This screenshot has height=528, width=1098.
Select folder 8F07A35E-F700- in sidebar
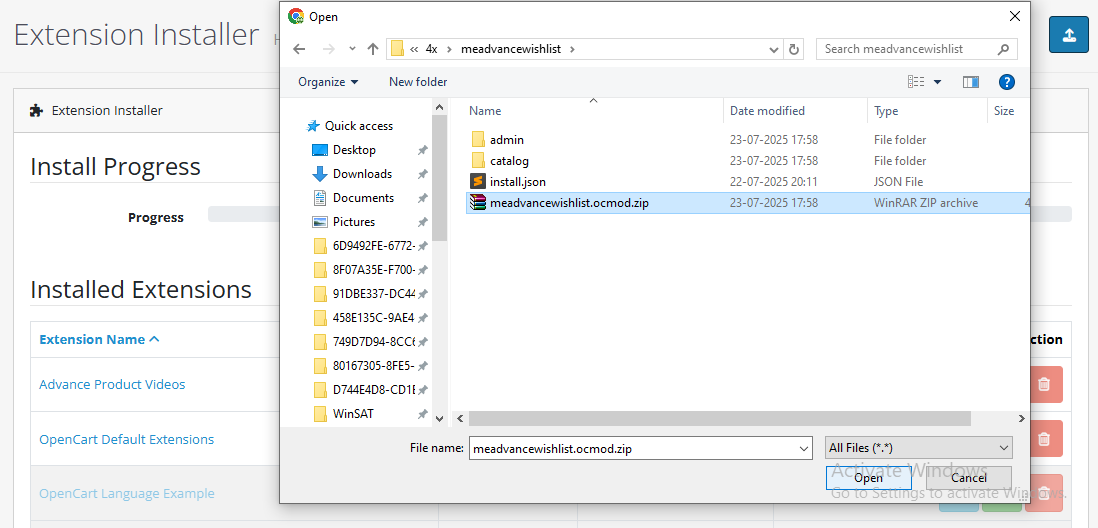pyautogui.click(x=374, y=270)
